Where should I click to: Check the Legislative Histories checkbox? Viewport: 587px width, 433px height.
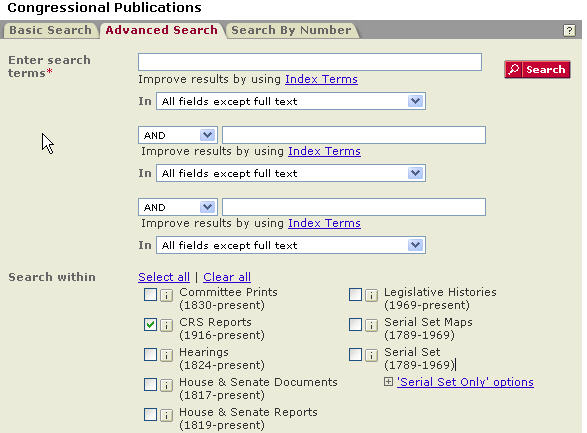click(x=355, y=295)
